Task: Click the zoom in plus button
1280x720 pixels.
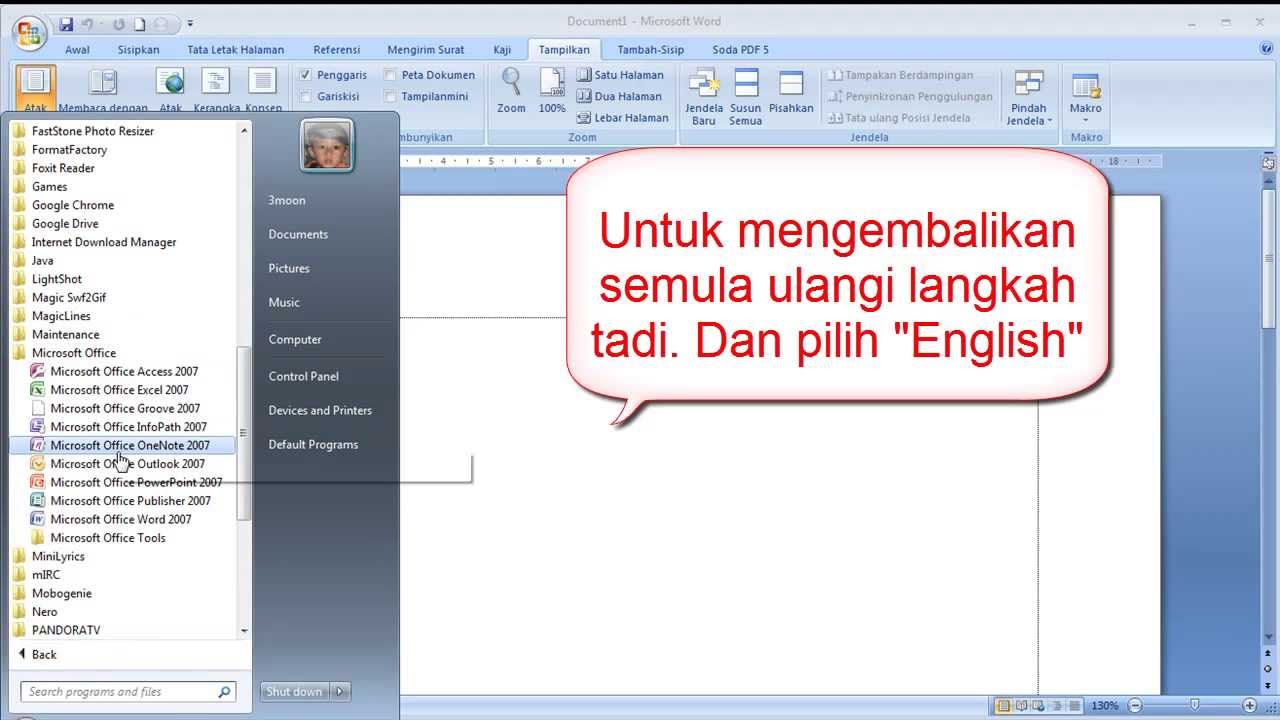Action: (1249, 706)
